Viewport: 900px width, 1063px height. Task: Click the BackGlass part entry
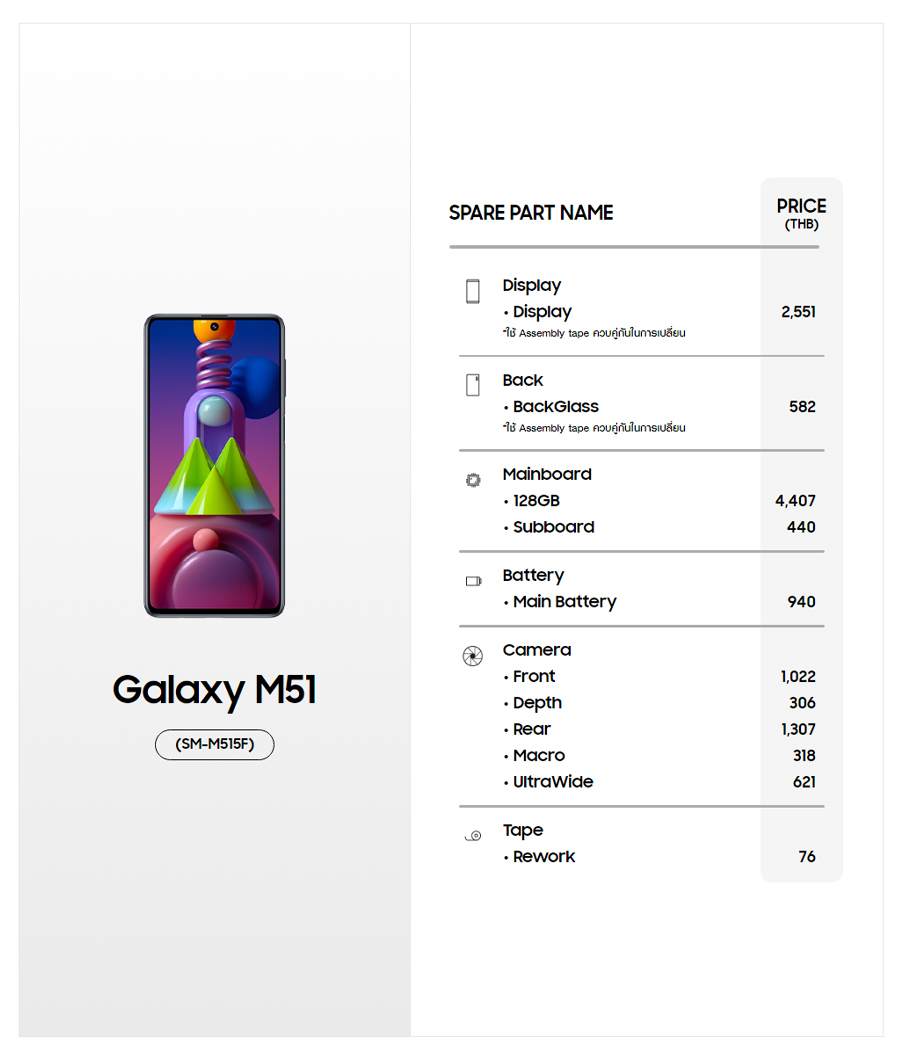[555, 407]
